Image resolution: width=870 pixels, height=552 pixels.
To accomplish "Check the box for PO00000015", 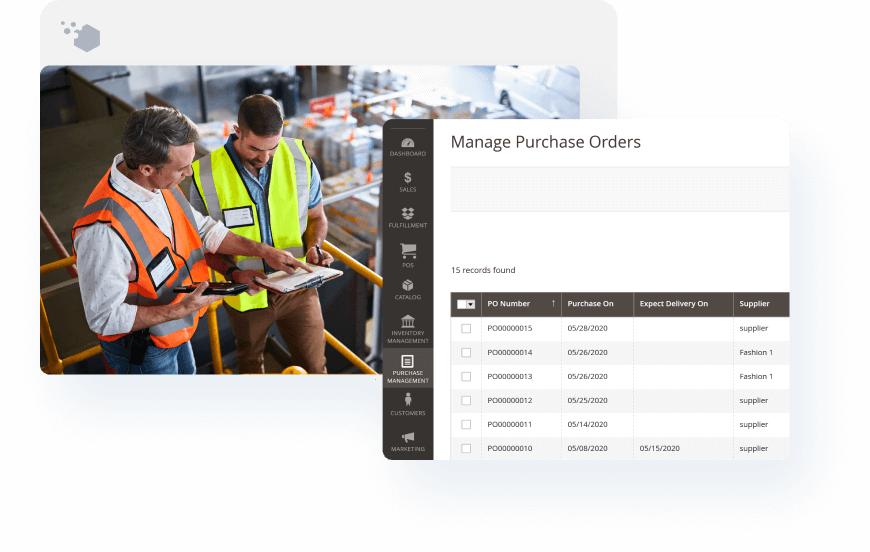I will coord(466,328).
